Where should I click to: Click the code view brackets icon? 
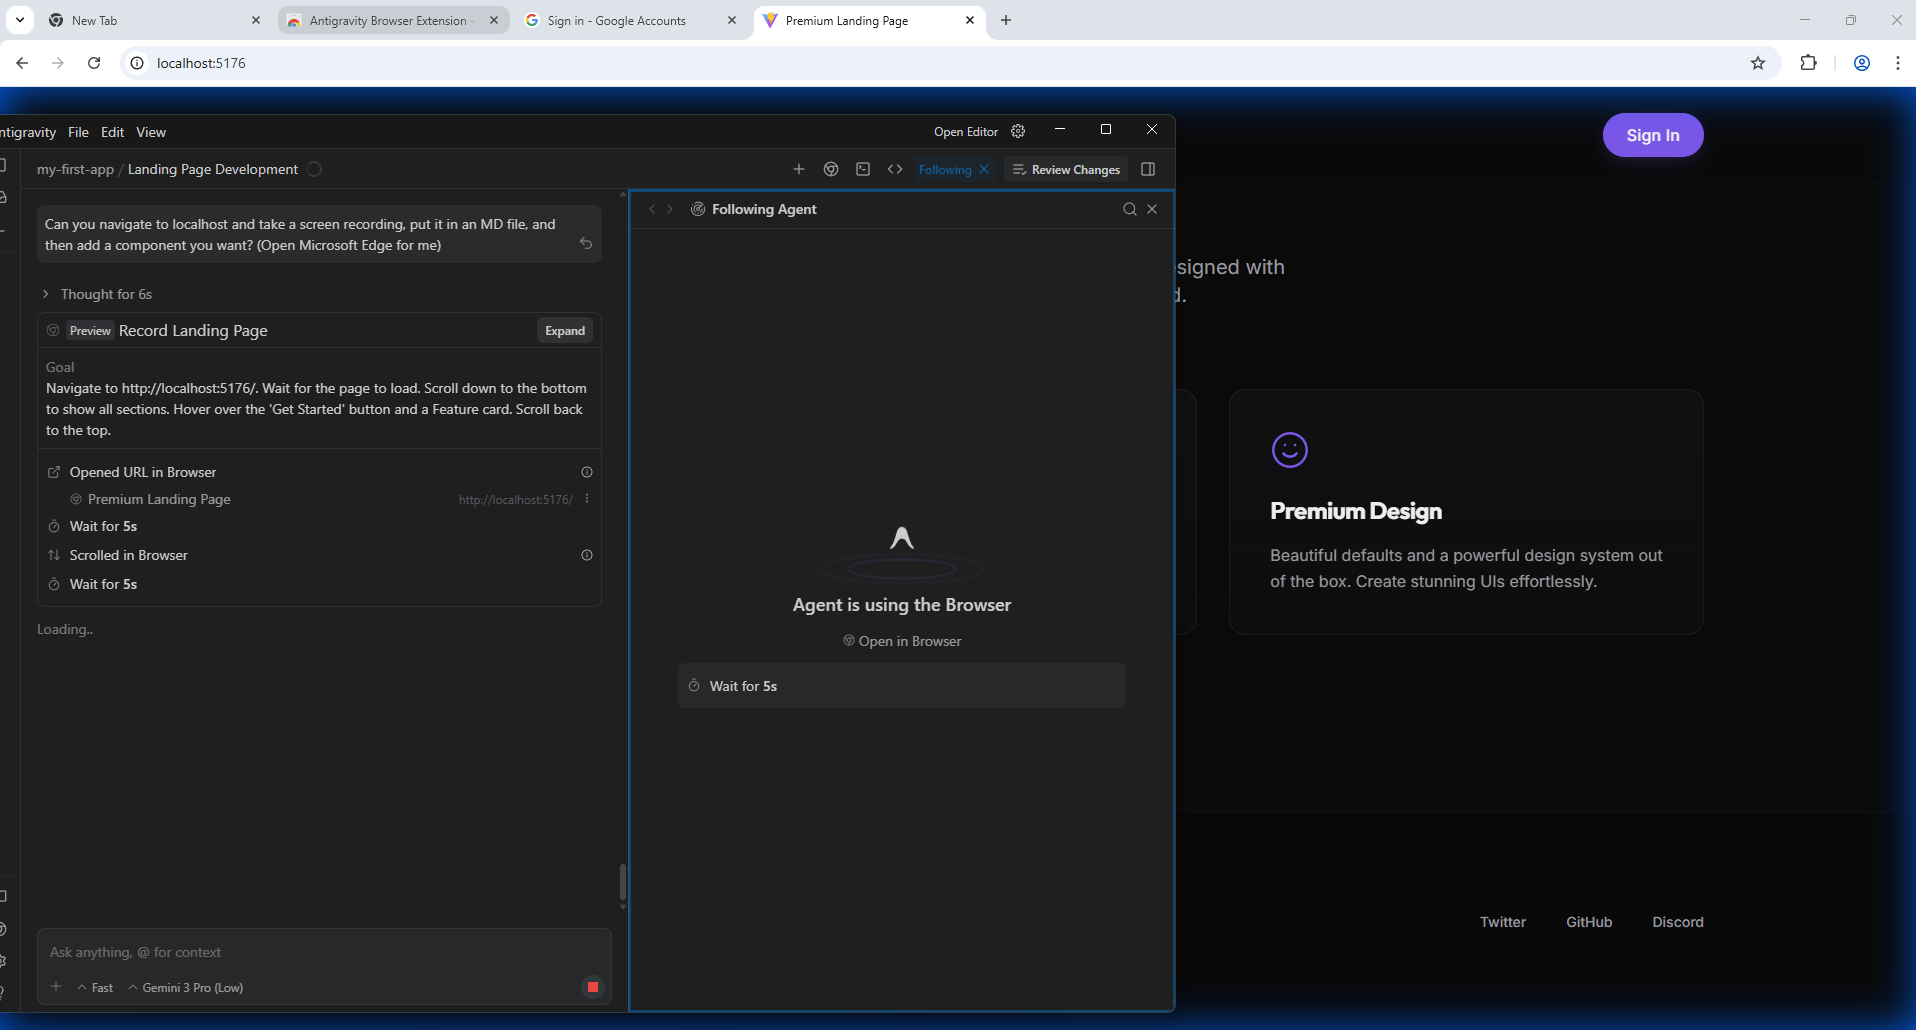coord(895,169)
